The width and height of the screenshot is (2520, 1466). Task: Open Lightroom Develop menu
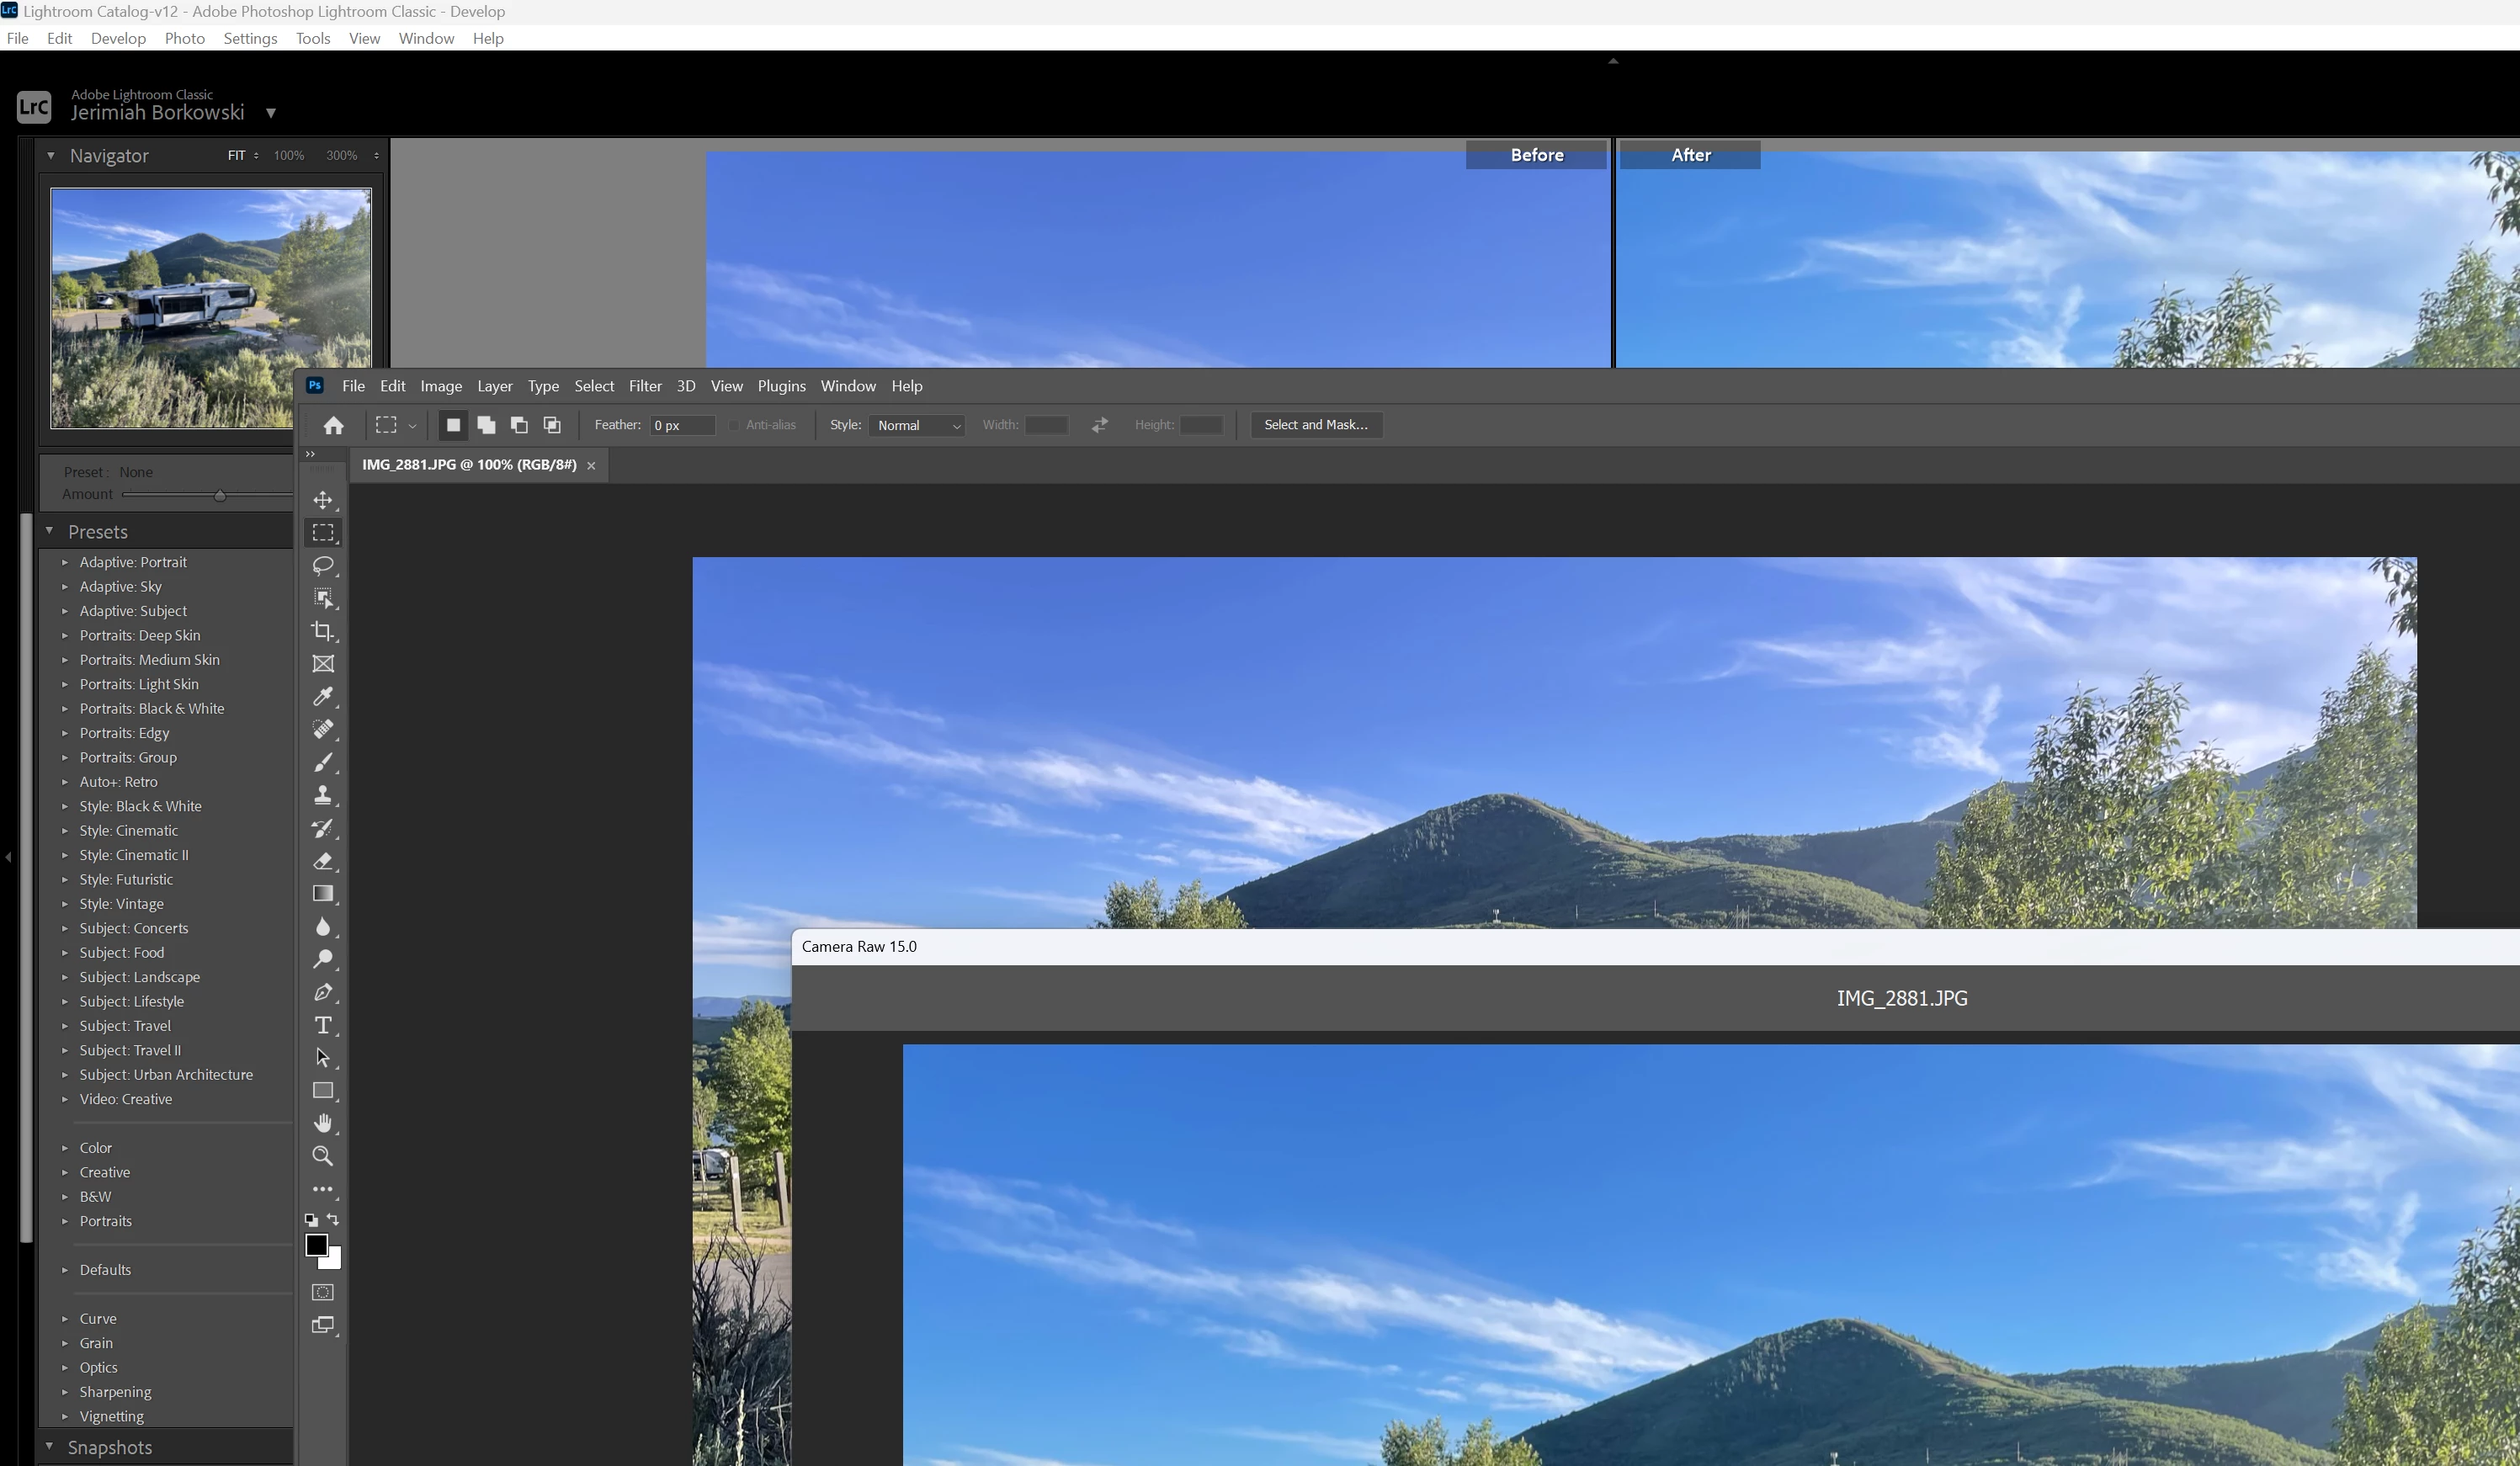pyautogui.click(x=118, y=38)
